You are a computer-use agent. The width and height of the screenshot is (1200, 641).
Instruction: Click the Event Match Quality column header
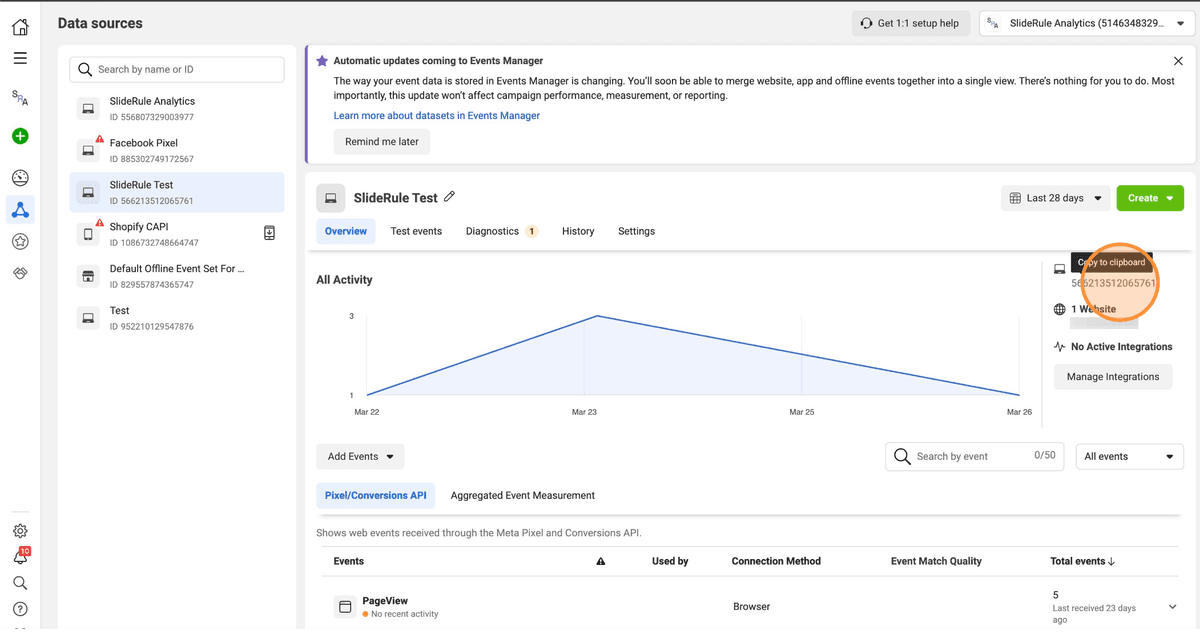(x=936, y=562)
